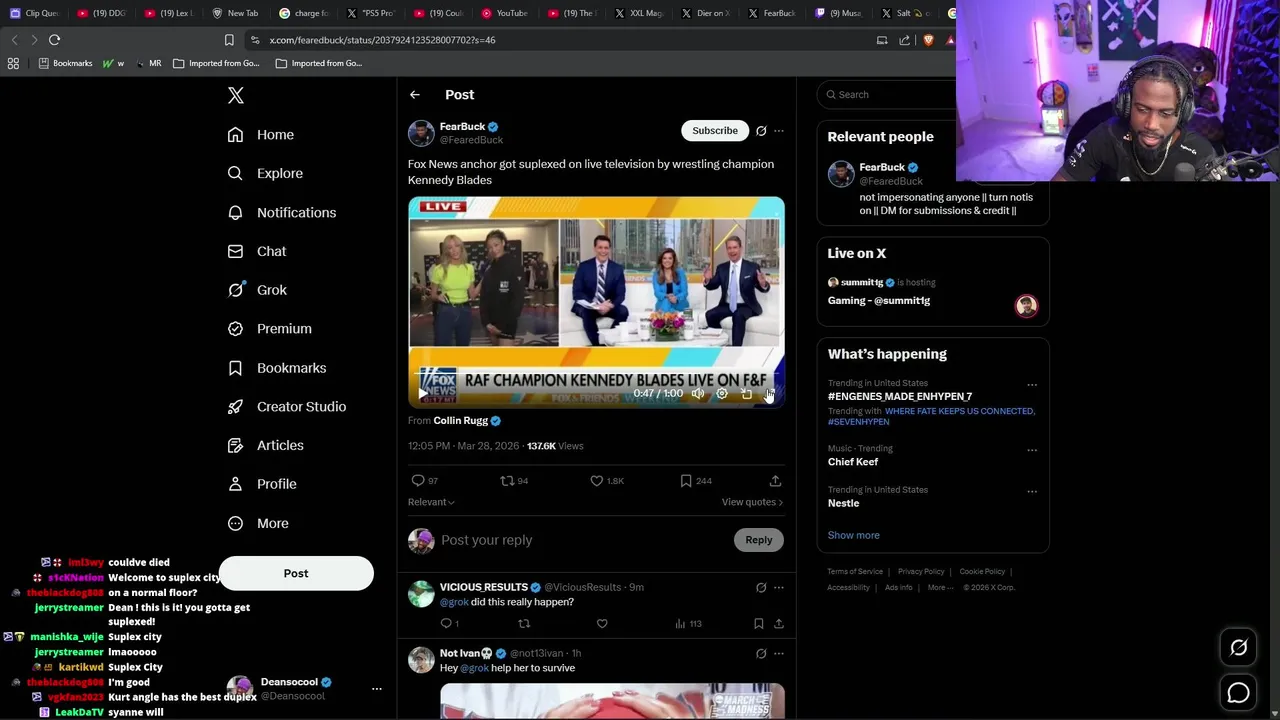Open more options for ENHYPEN trend
Screen dimensions: 1280x720
[x=1032, y=385]
